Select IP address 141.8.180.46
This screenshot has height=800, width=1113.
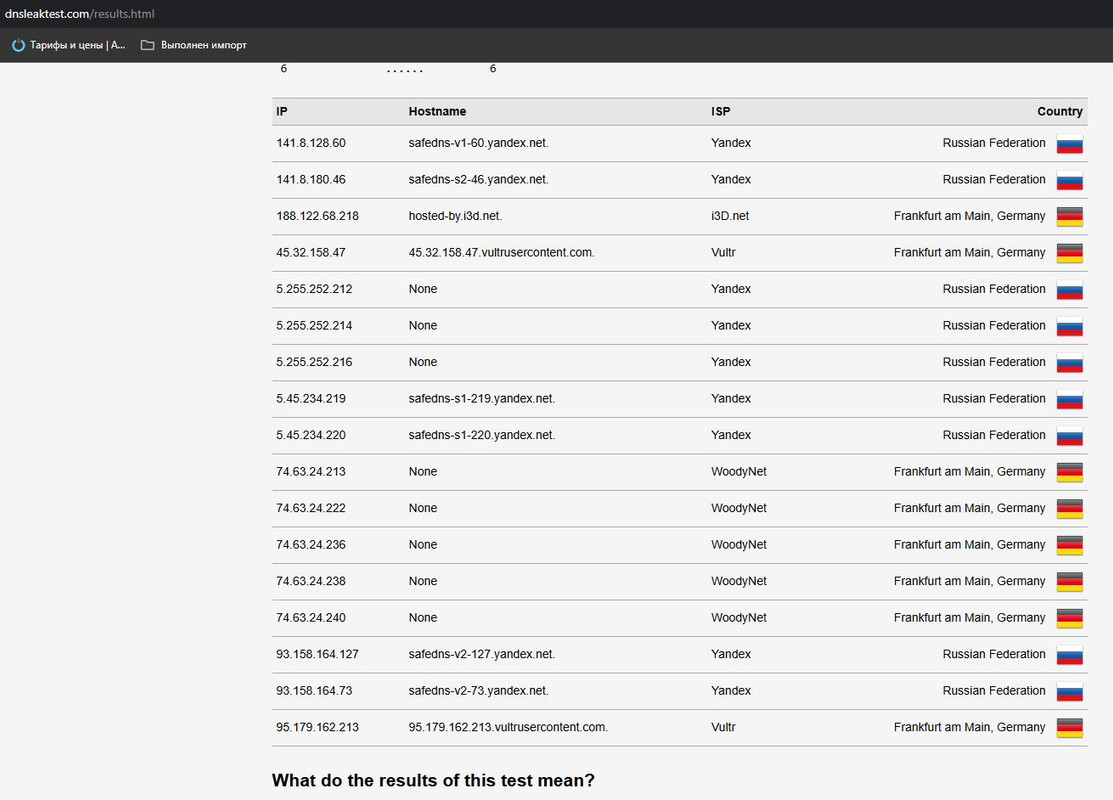click(x=311, y=180)
